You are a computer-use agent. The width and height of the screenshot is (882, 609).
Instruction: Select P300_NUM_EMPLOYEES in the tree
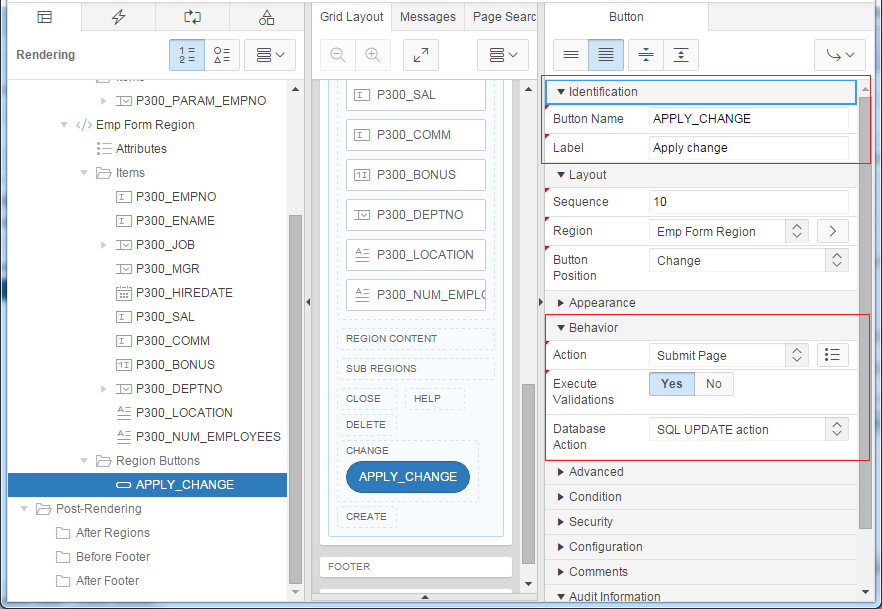coord(208,436)
